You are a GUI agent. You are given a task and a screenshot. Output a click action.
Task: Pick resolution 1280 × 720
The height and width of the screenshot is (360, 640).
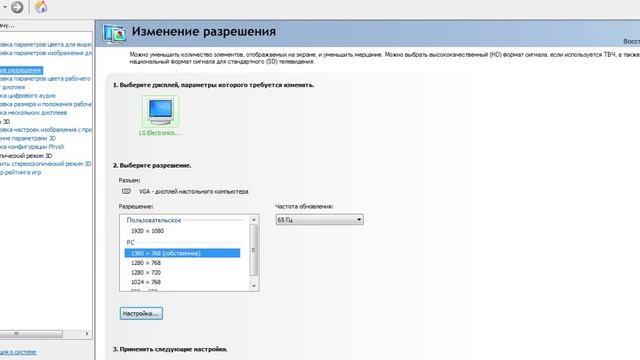pos(146,273)
